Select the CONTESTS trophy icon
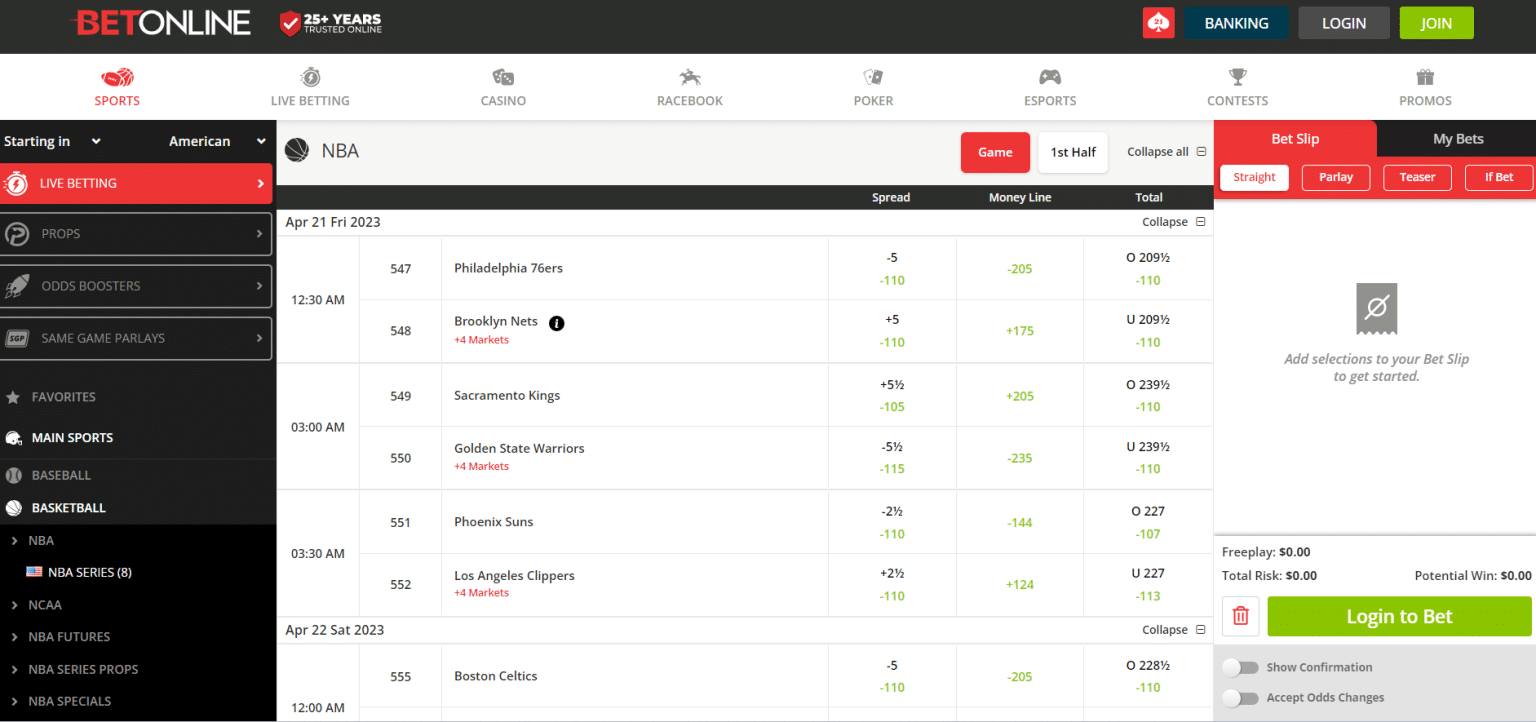This screenshot has height=722, width=1536. [1237, 77]
